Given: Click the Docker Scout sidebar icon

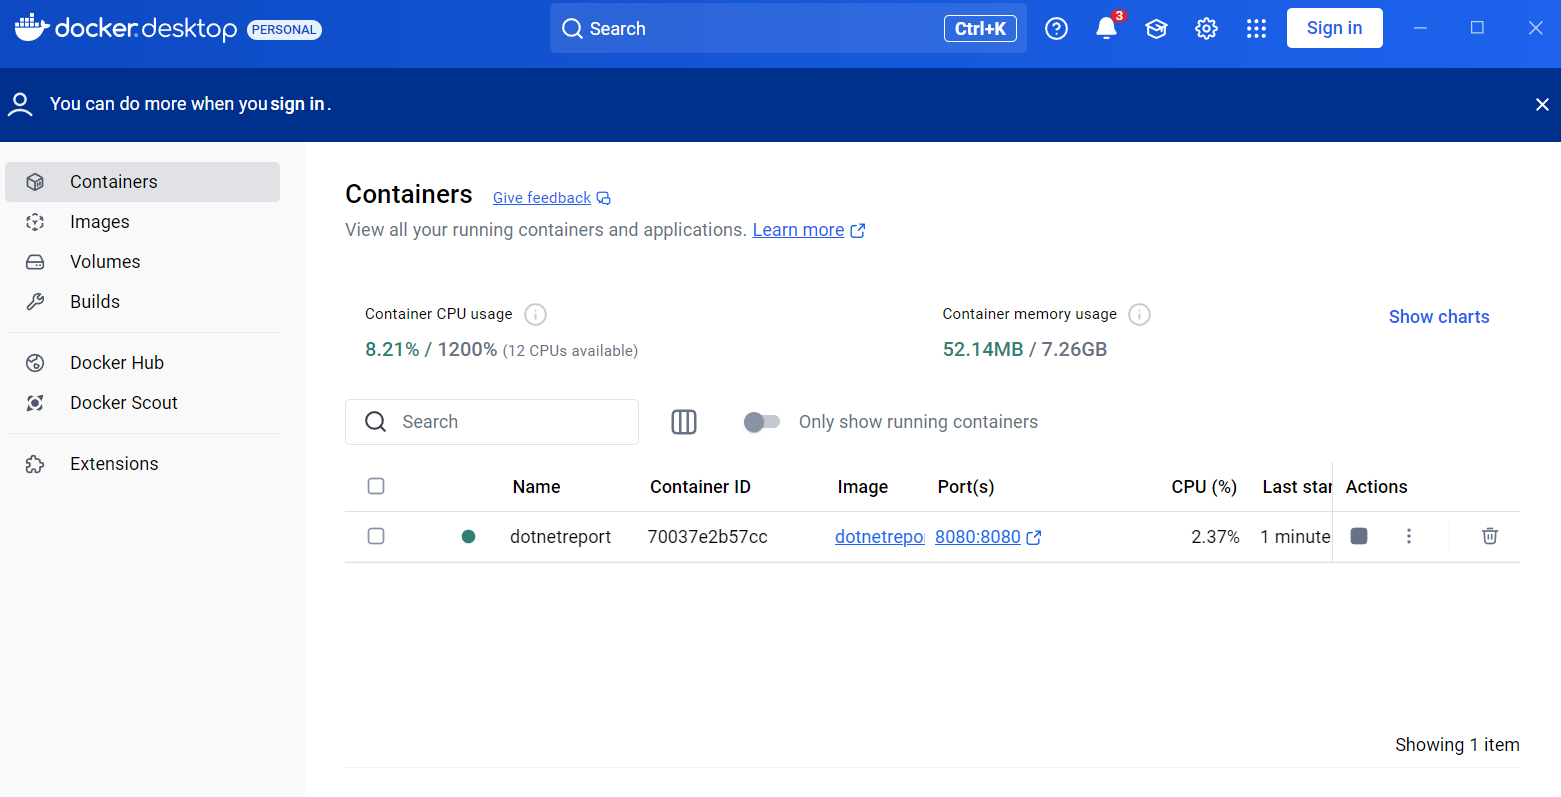Looking at the screenshot, I should coord(35,403).
